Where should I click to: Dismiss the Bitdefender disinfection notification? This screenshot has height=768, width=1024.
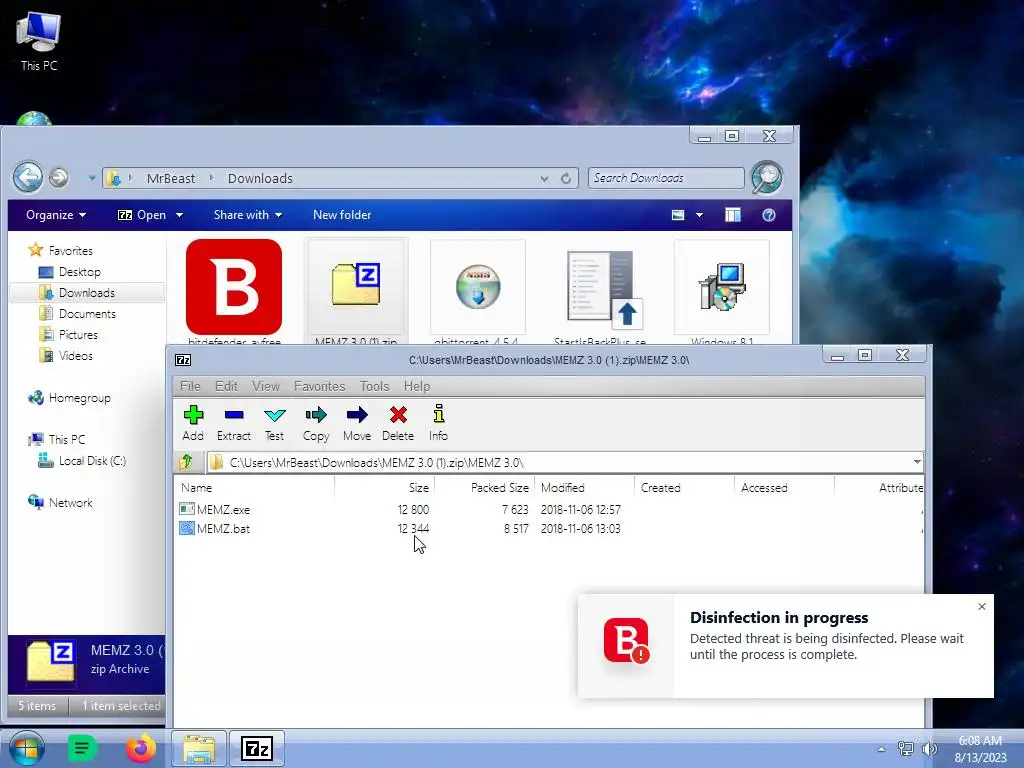tap(982, 607)
